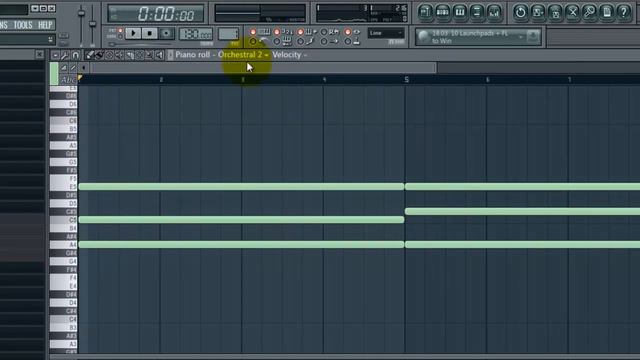Select the Delete tool in piano roll toolbar
Viewport: 640px width, 360px height.
(x=109, y=55)
